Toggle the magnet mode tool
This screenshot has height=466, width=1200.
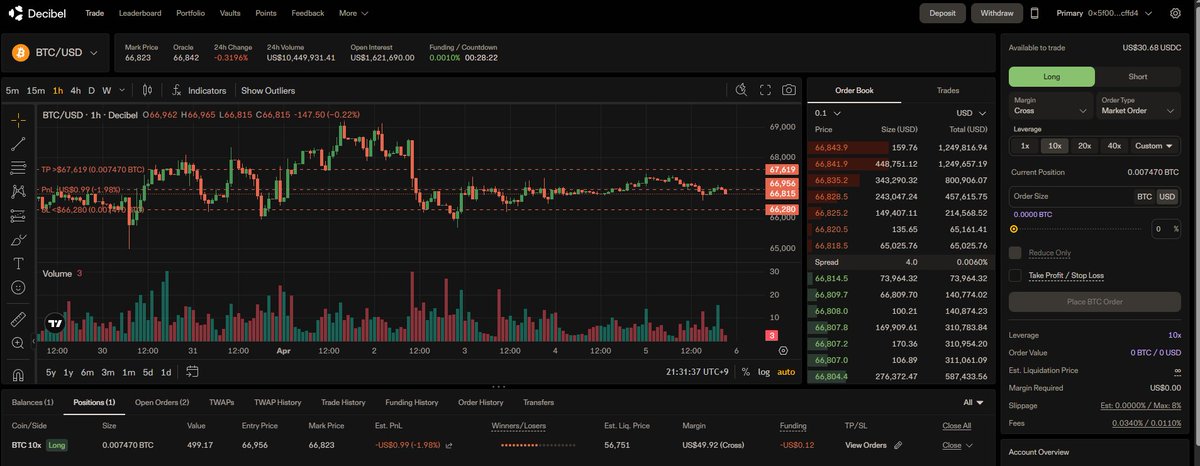point(18,375)
